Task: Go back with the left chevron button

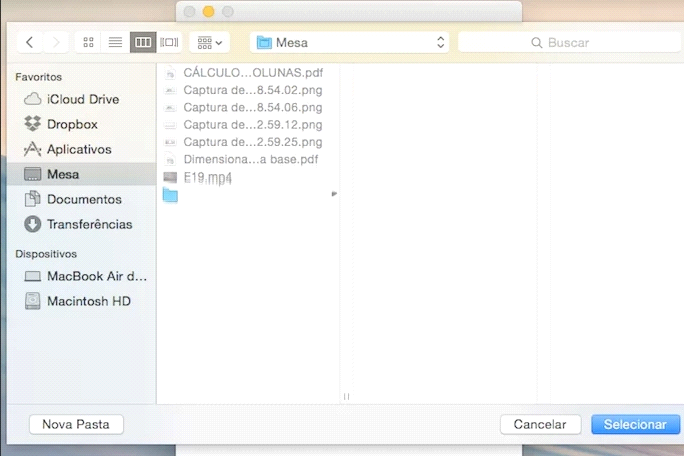Action: 30,42
